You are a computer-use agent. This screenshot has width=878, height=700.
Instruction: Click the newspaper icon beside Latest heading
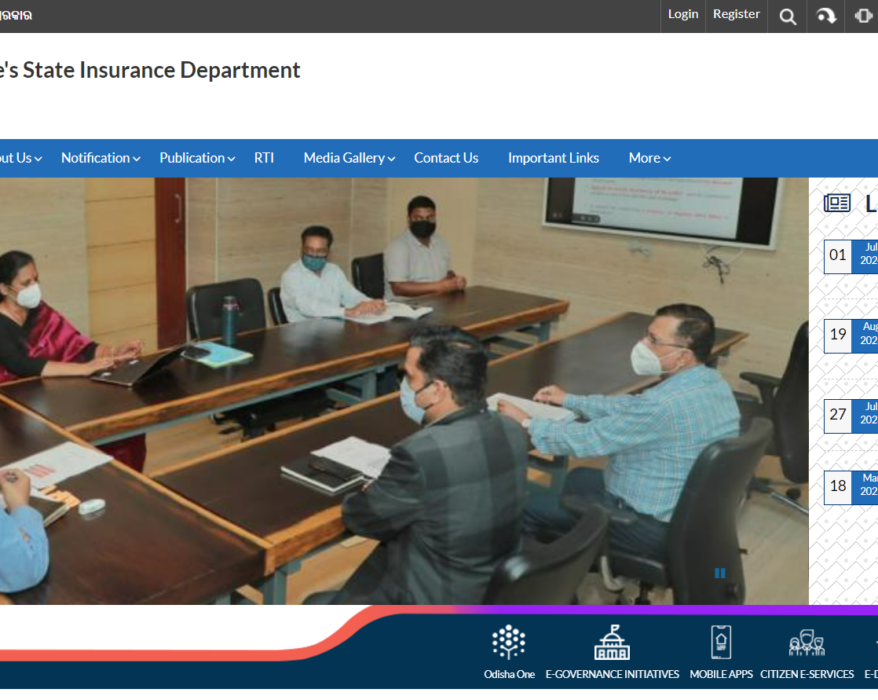(837, 204)
